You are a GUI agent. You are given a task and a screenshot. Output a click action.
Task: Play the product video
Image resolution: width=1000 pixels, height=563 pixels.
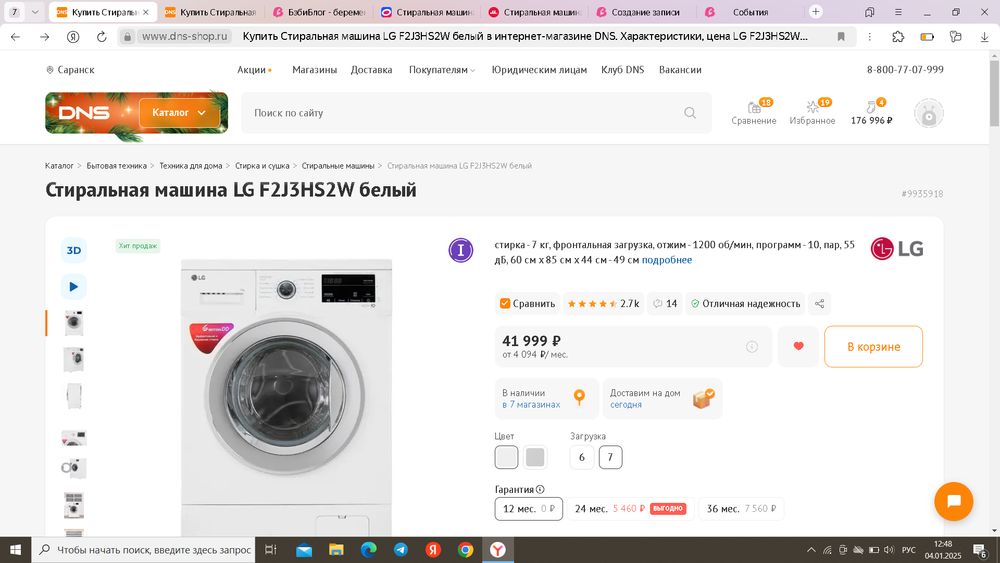pyautogui.click(x=74, y=286)
